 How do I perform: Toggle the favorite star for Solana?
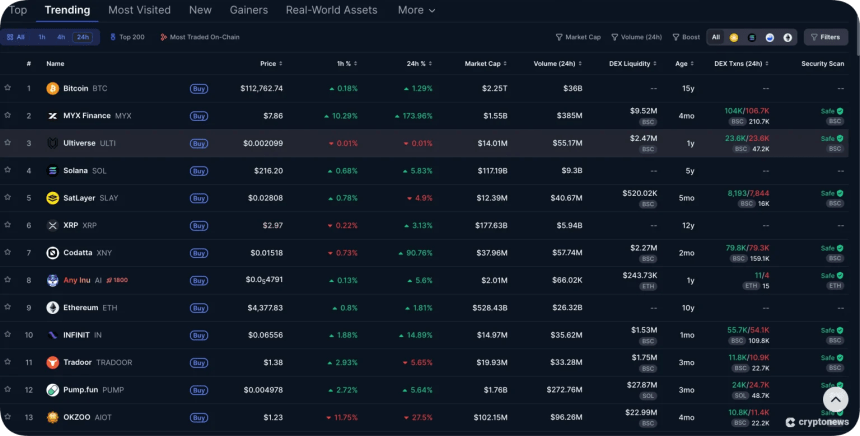pyautogui.click(x=8, y=170)
